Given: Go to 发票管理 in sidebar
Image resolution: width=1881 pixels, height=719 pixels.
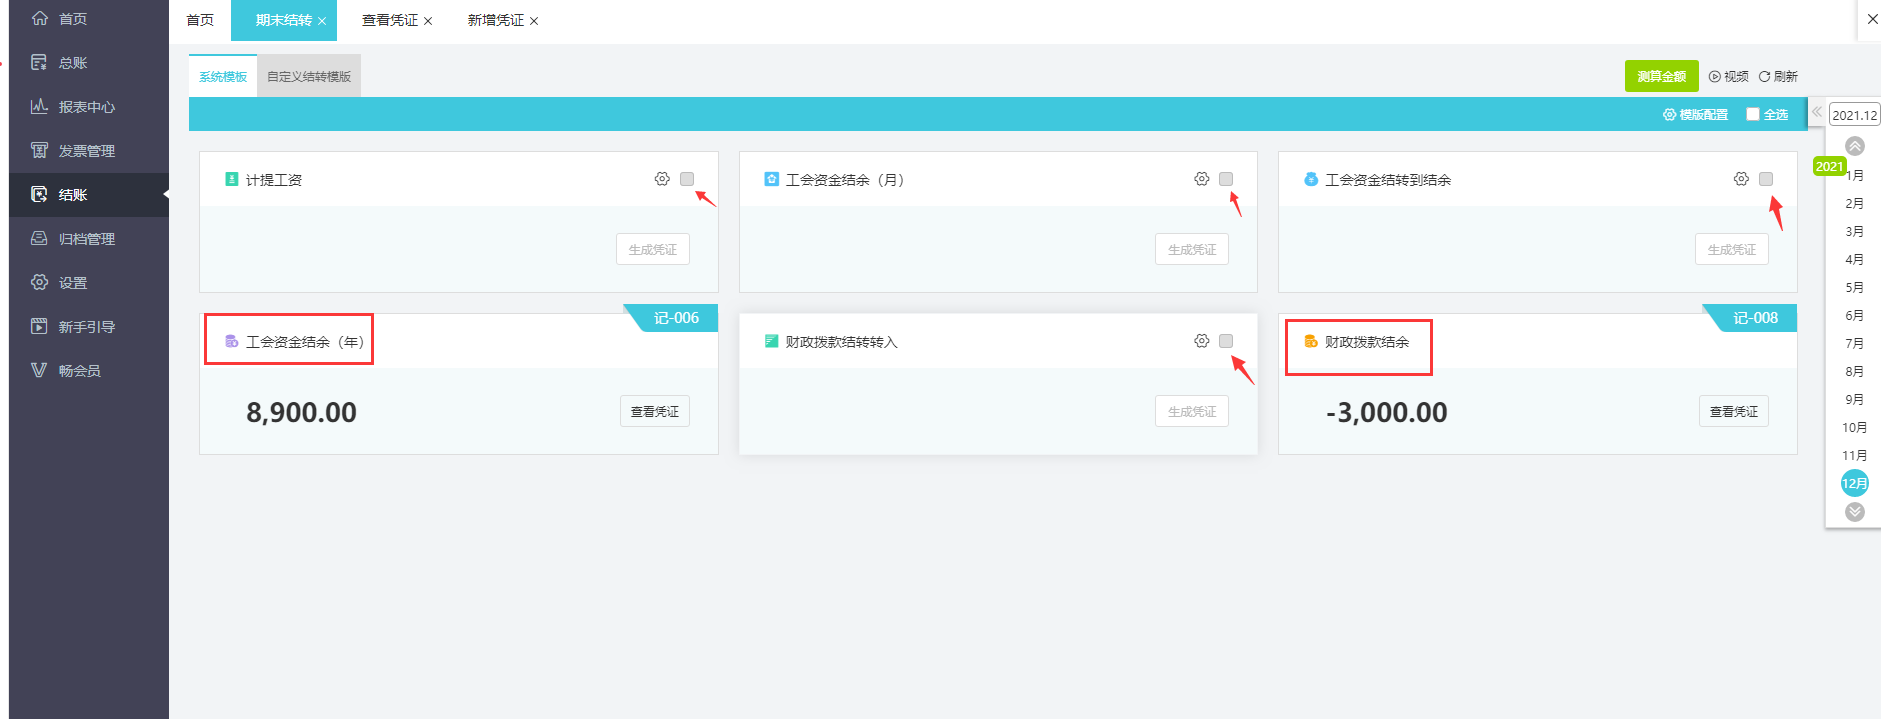Looking at the screenshot, I should [x=86, y=151].
